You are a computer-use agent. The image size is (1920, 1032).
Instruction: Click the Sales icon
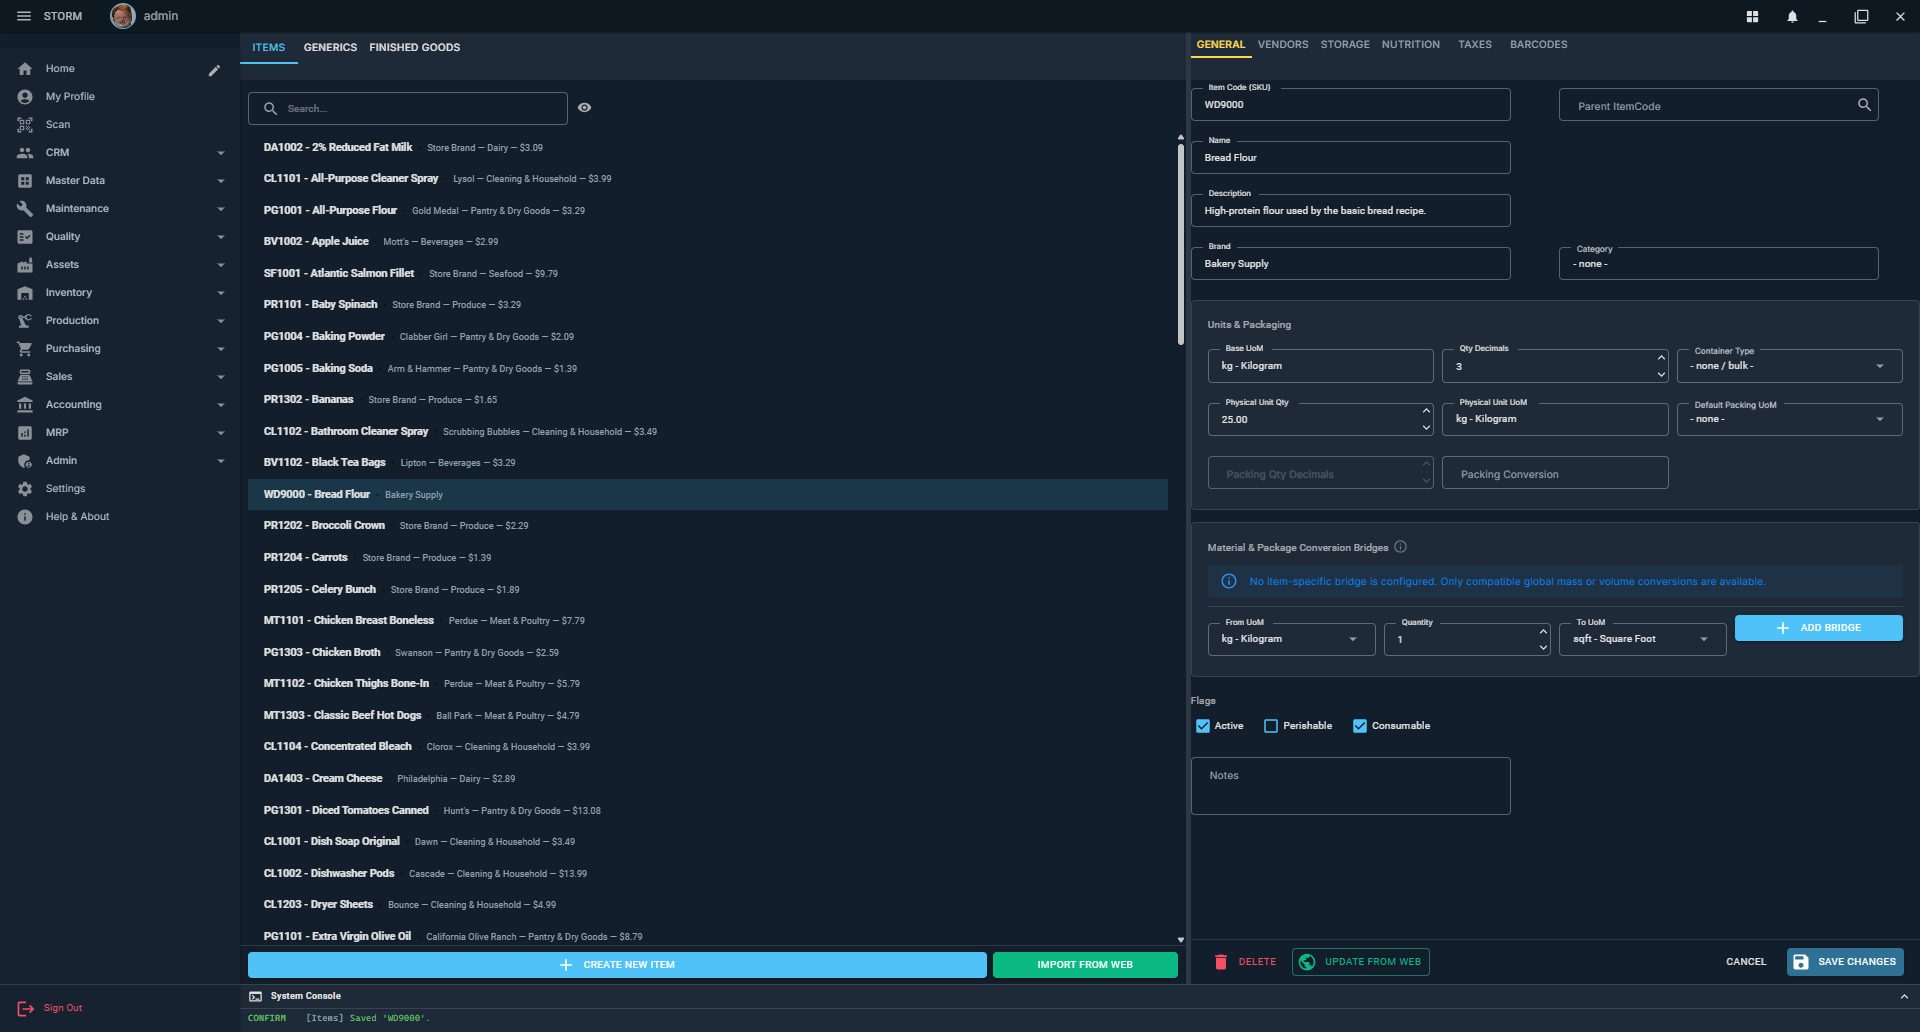[x=25, y=377]
